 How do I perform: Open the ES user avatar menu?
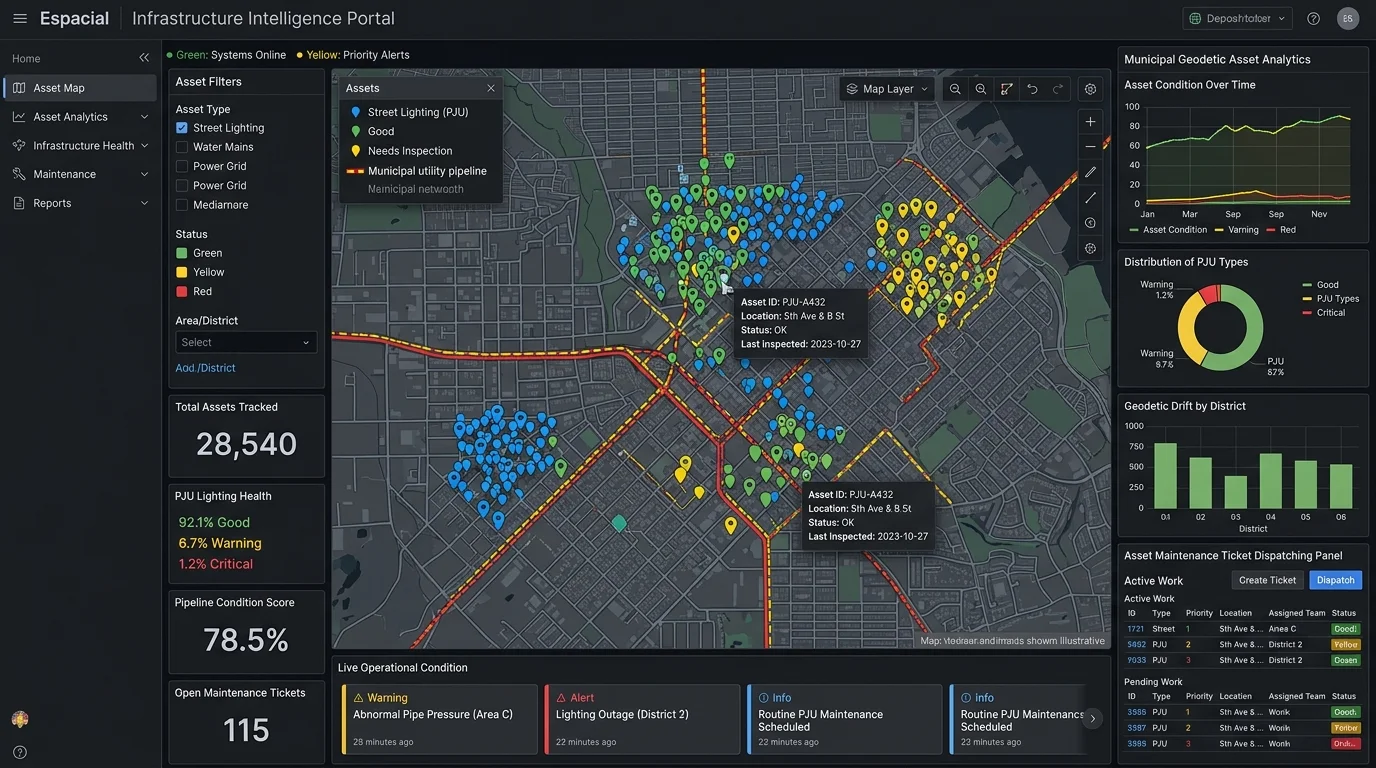[1348, 18]
